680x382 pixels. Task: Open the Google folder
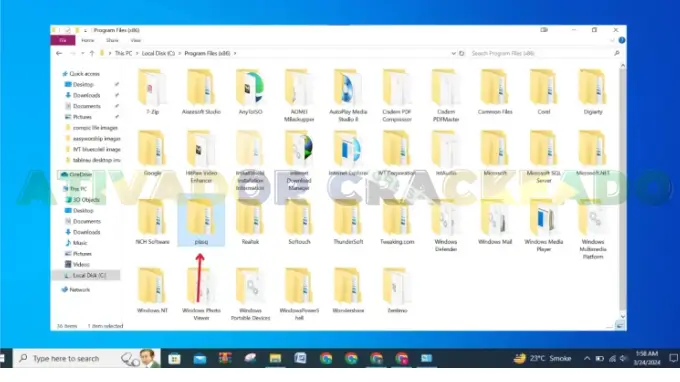[152, 153]
